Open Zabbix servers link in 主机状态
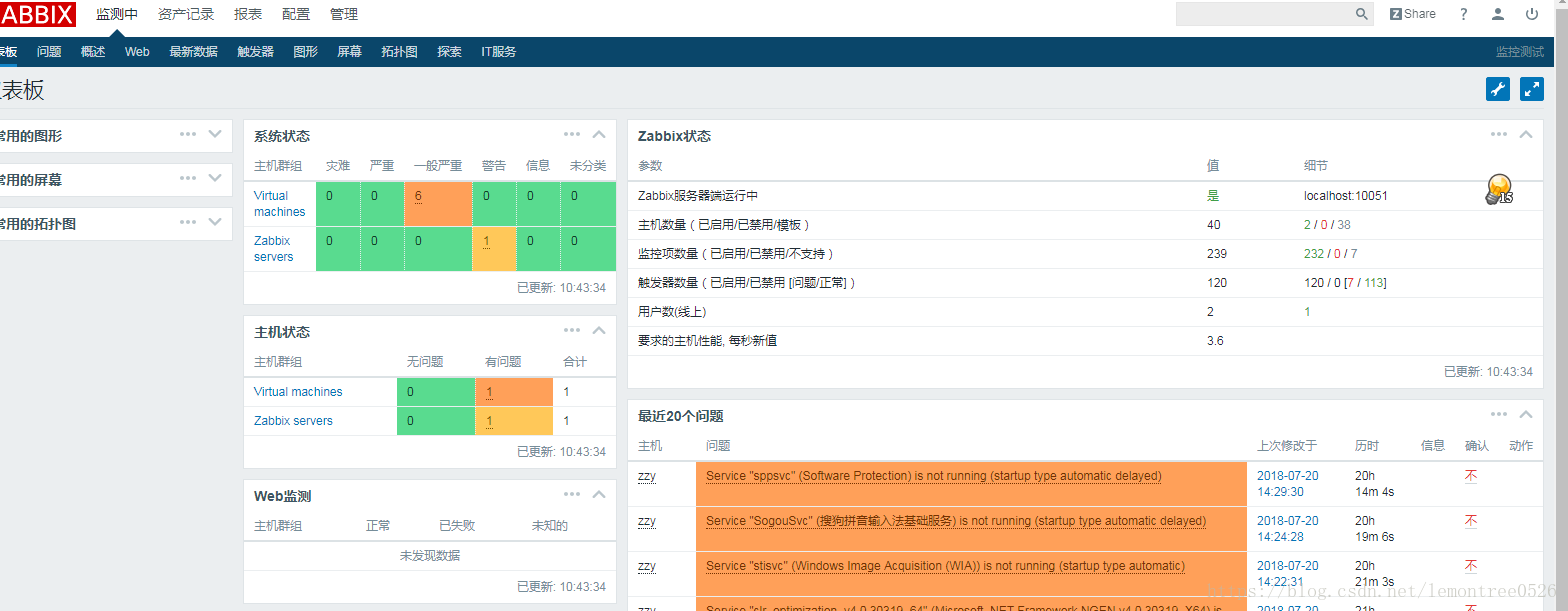This screenshot has height=611, width=1568. (x=293, y=421)
